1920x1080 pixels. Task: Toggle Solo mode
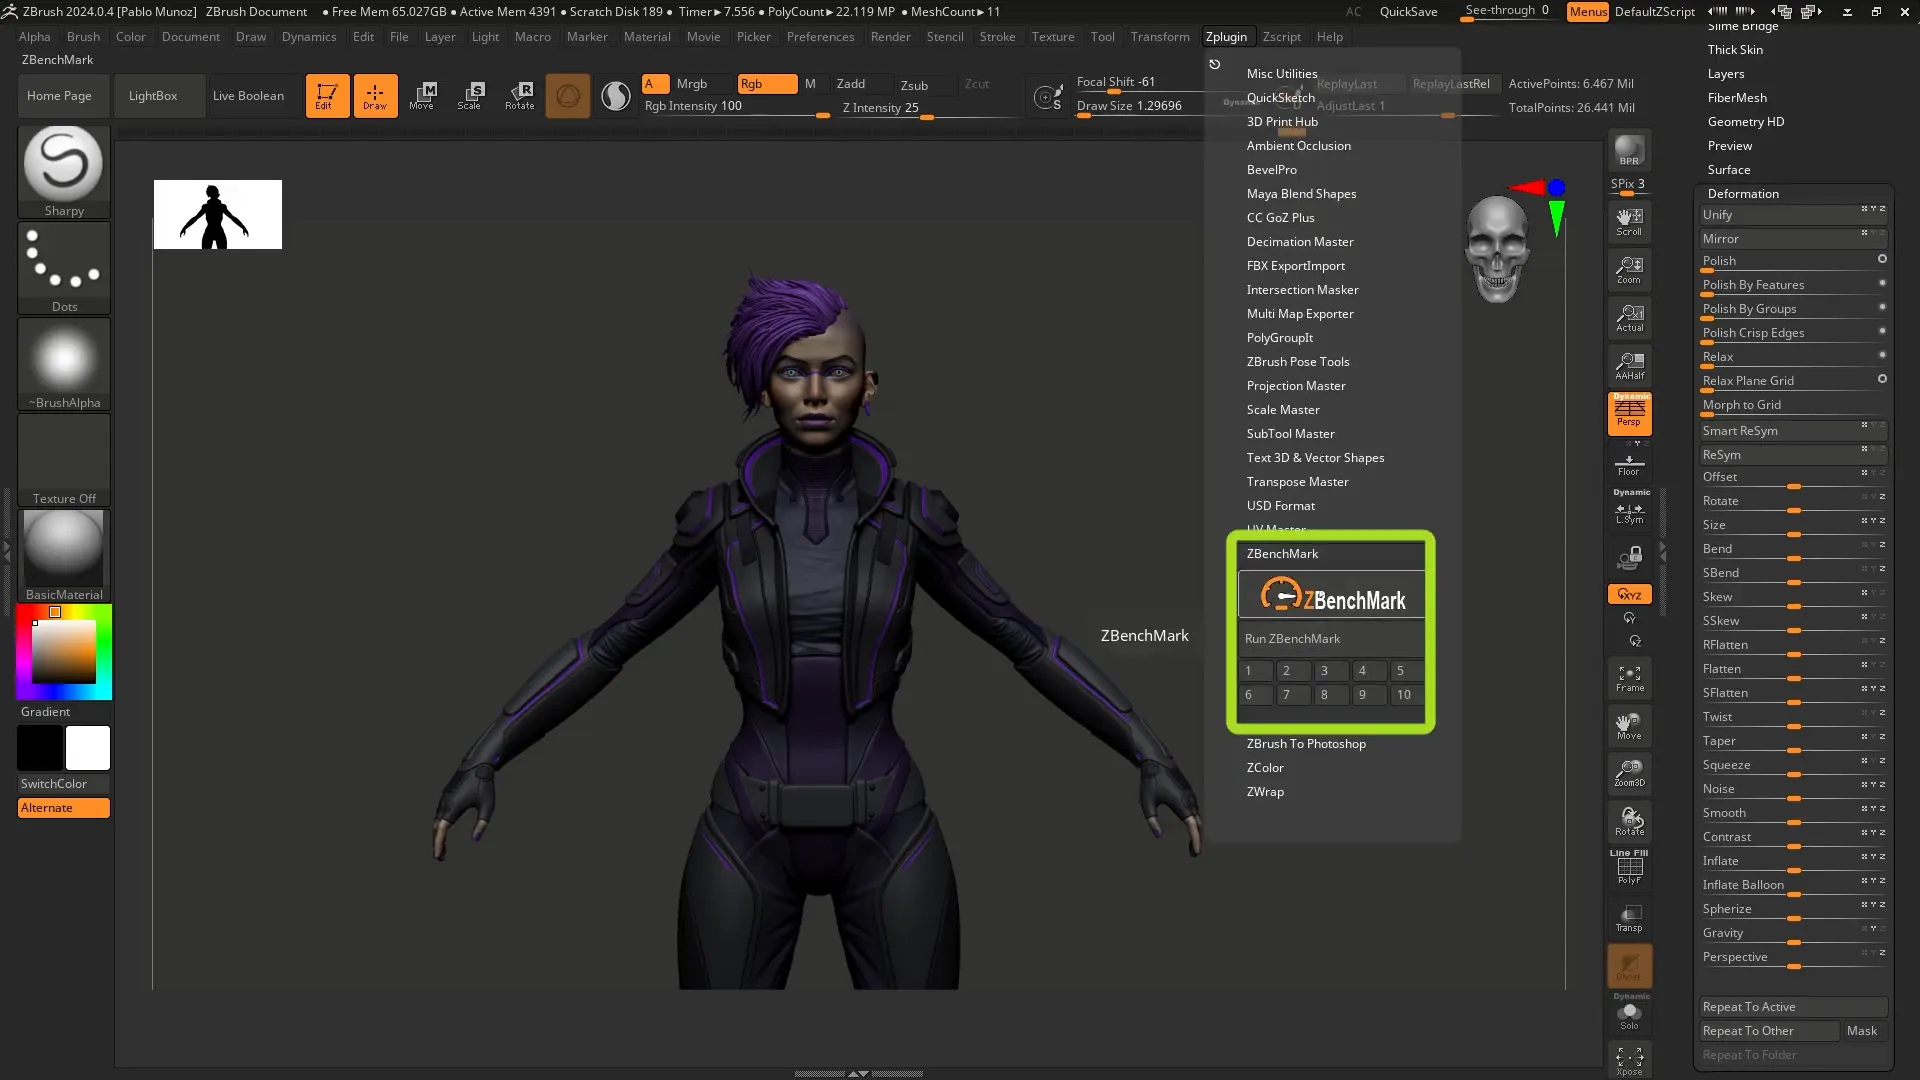point(1629,1013)
